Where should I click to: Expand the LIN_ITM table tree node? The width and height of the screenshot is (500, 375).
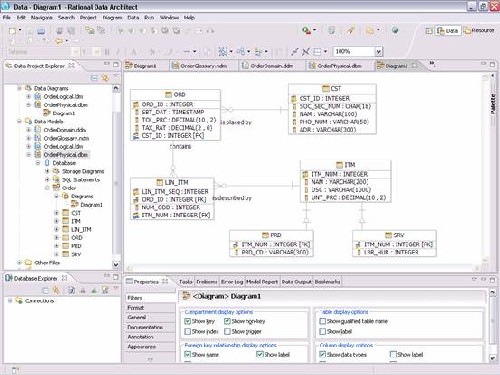[57, 229]
